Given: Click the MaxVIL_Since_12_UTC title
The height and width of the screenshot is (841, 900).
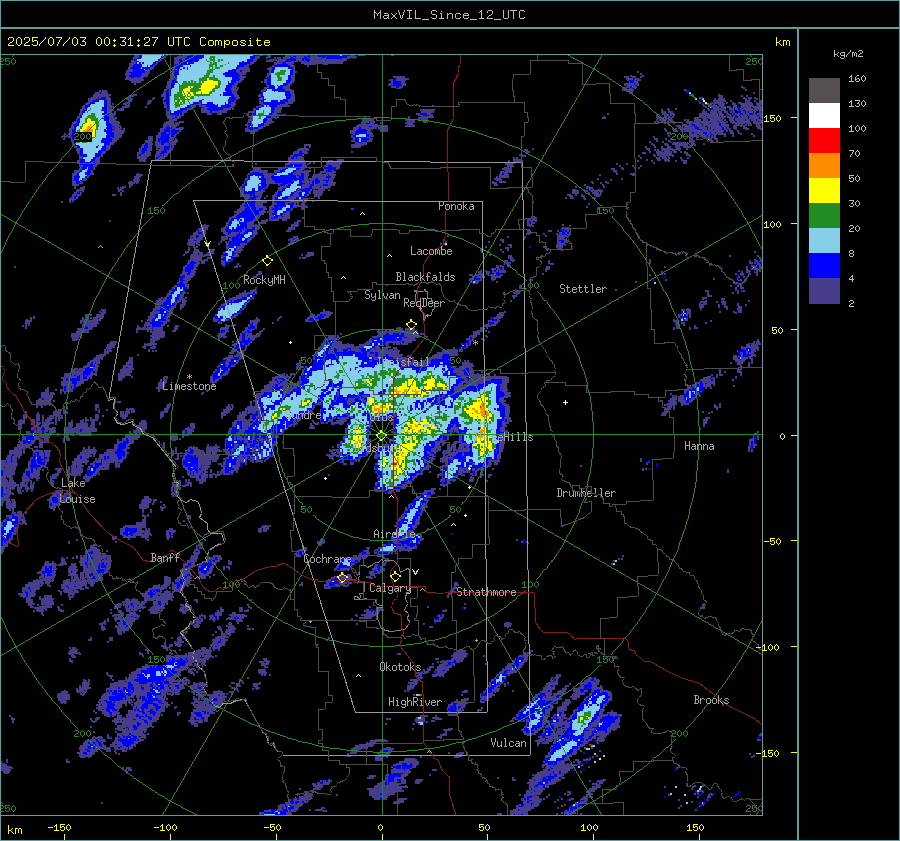Looking at the screenshot, I should pyautogui.click(x=449, y=15).
